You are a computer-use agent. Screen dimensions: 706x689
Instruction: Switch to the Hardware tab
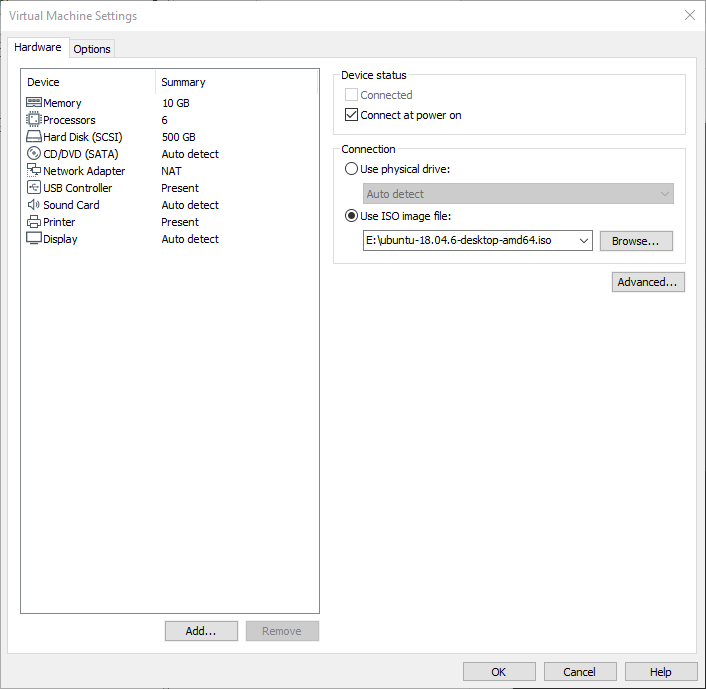click(38, 48)
